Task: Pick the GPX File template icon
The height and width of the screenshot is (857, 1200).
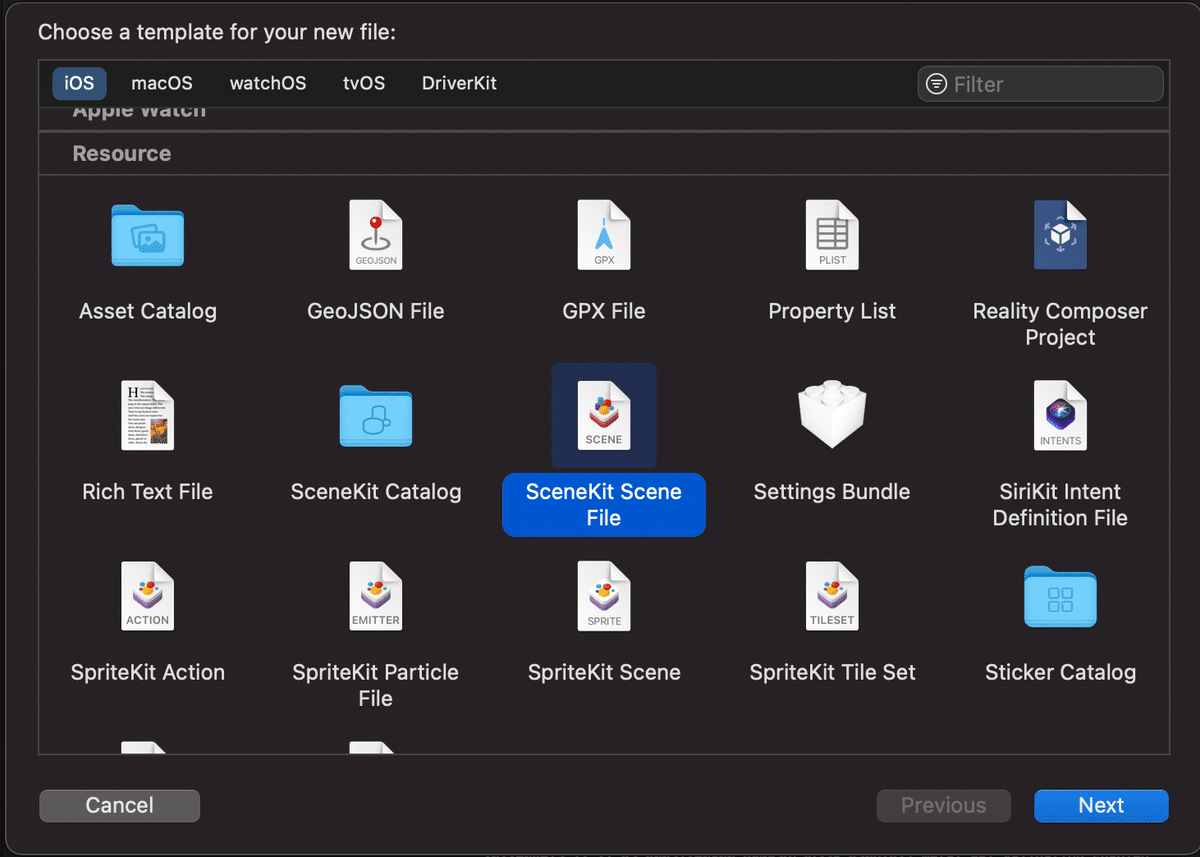Action: (x=604, y=234)
